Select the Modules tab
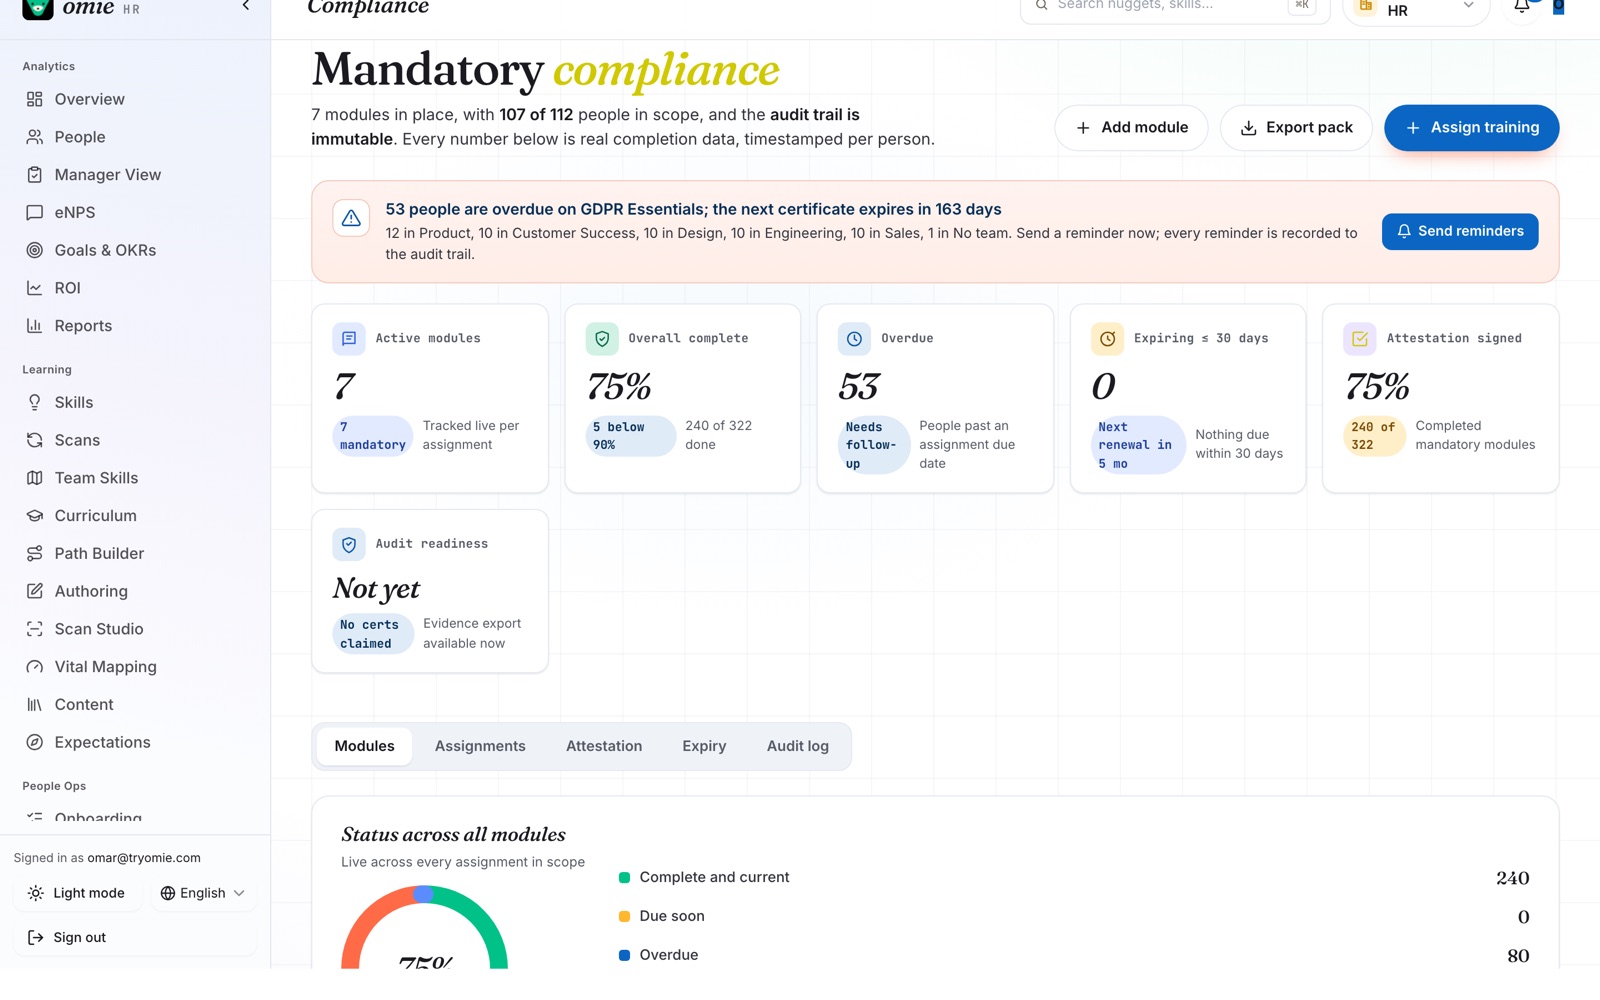The height and width of the screenshot is (1000, 1600). [365, 746]
